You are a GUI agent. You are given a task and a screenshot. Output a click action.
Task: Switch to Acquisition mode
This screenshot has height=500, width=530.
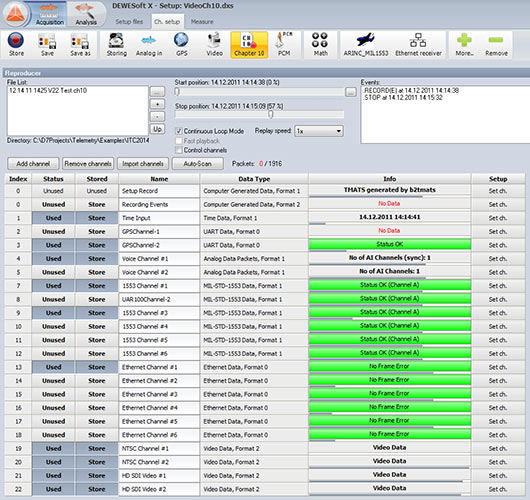point(49,14)
